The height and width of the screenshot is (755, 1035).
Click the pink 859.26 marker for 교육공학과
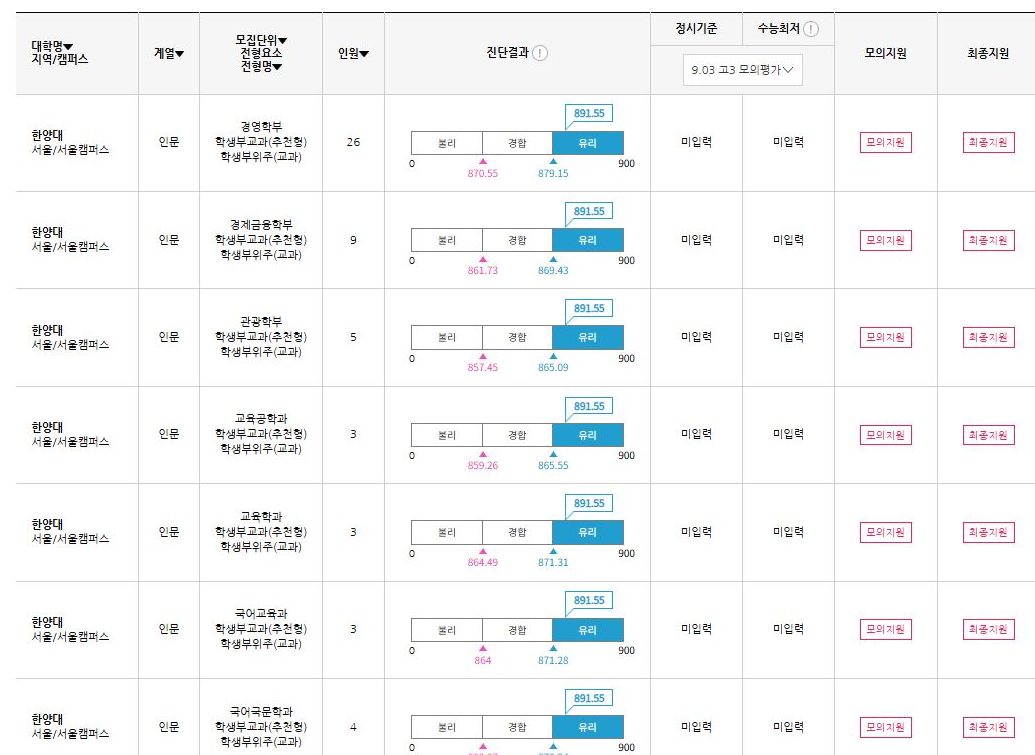click(483, 454)
